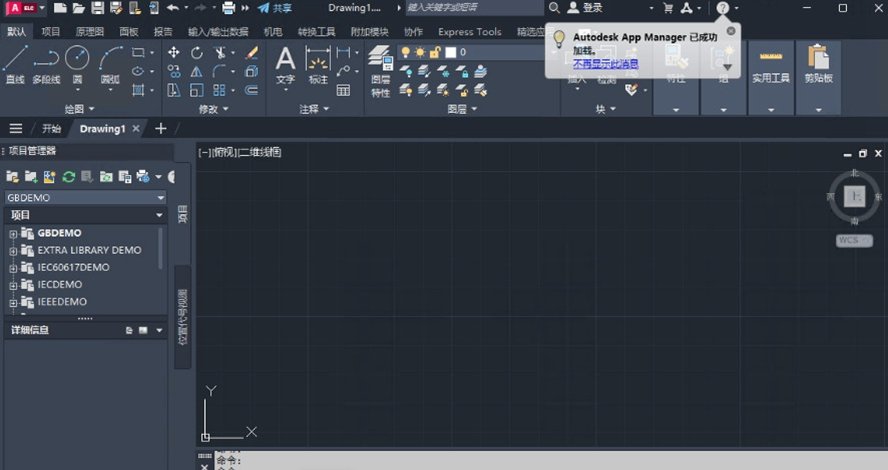Click the keyword search input field

click(474, 8)
